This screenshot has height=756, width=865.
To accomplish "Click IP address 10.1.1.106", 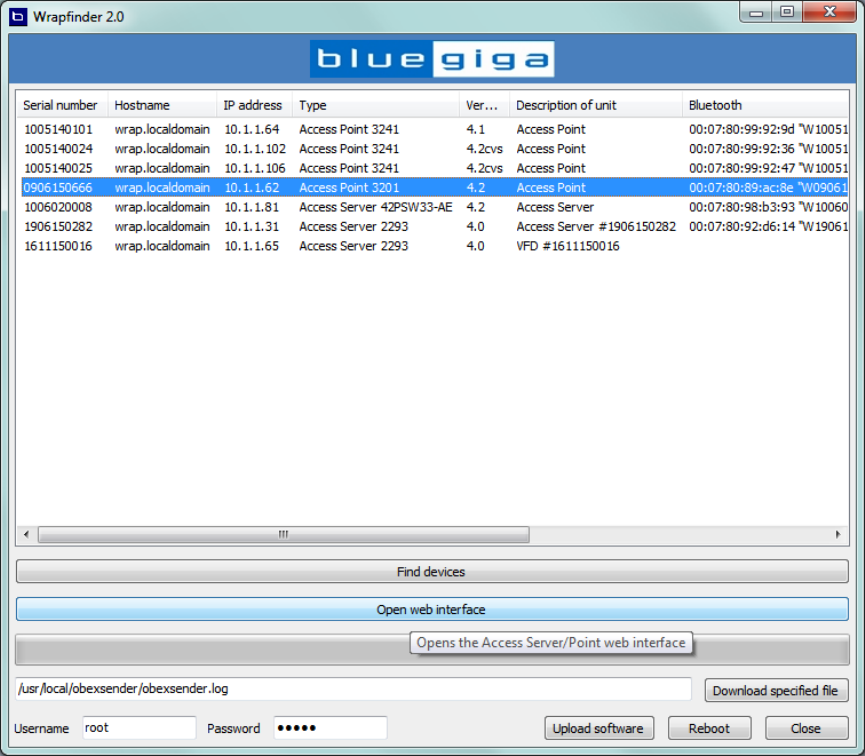I will pyautogui.click(x=255, y=168).
